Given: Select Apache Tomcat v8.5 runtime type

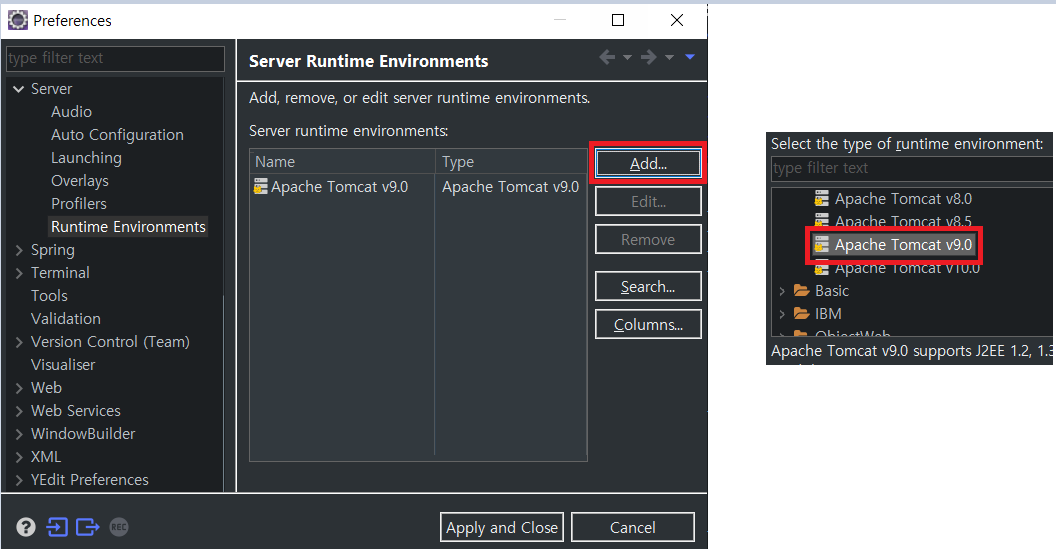Looking at the screenshot, I should point(903,221).
